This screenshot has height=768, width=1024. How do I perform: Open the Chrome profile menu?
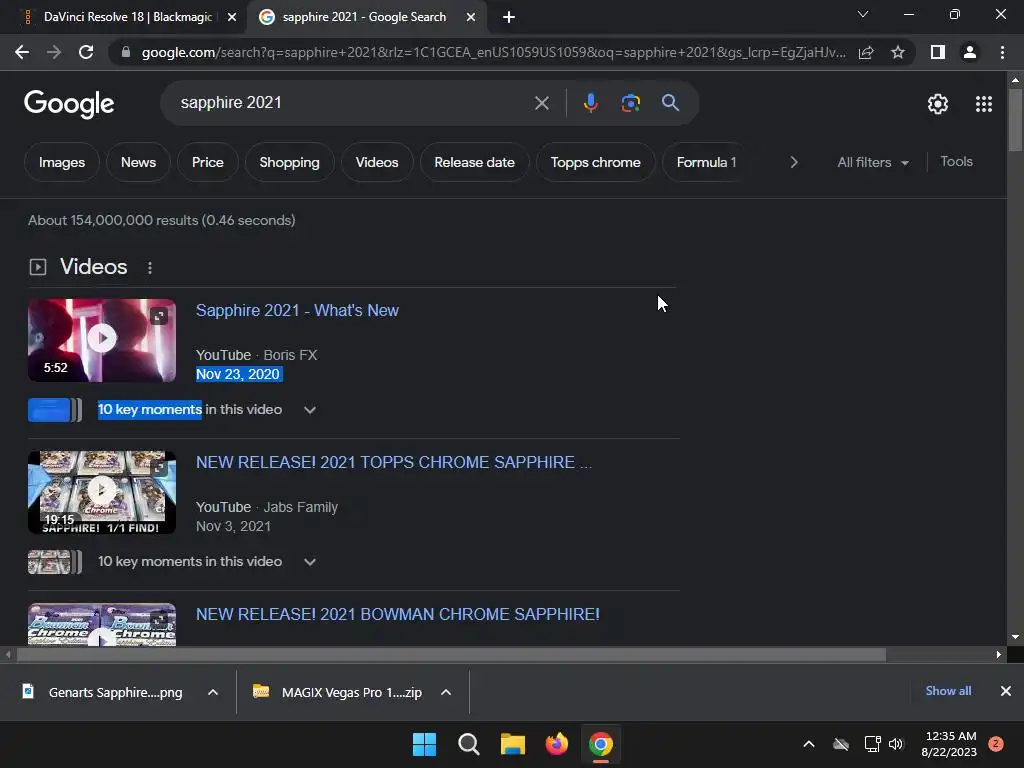click(x=970, y=52)
